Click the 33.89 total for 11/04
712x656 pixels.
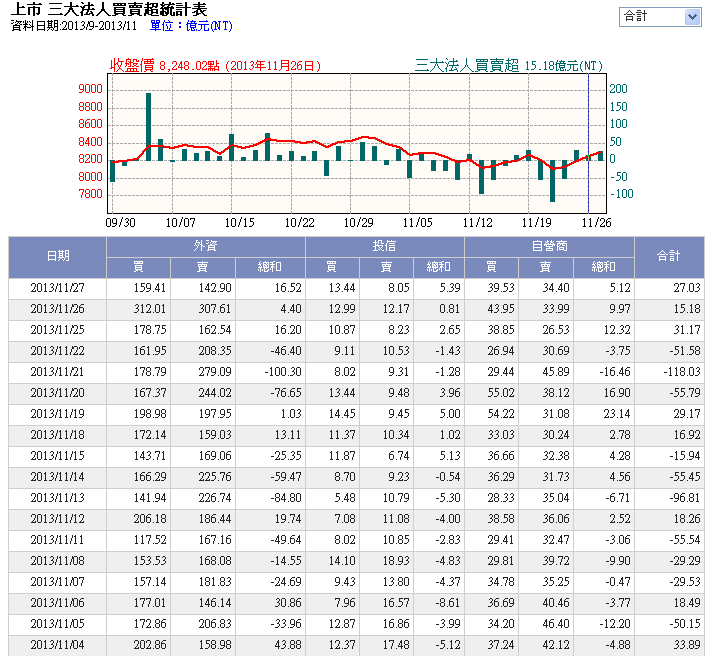pyautogui.click(x=687, y=645)
